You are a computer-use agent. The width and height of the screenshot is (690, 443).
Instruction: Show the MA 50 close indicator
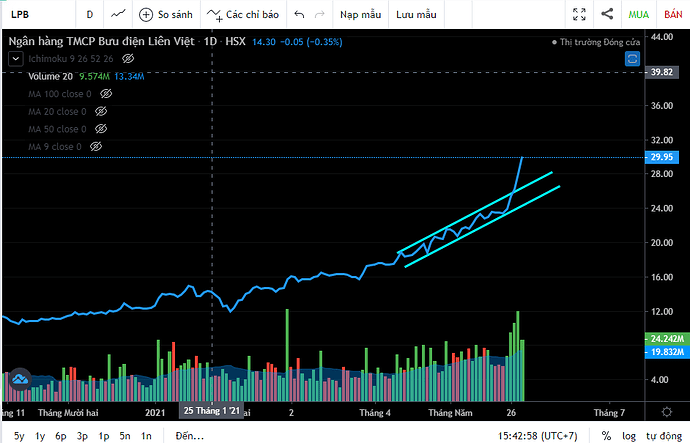coord(101,129)
